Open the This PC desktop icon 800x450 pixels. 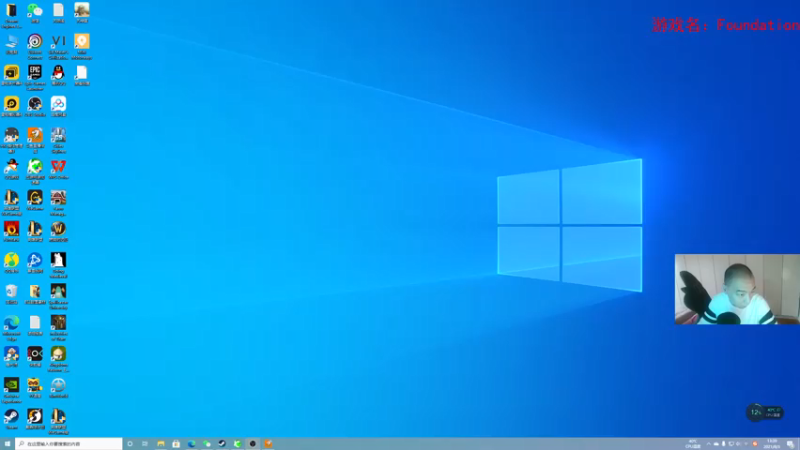pyautogui.click(x=11, y=44)
